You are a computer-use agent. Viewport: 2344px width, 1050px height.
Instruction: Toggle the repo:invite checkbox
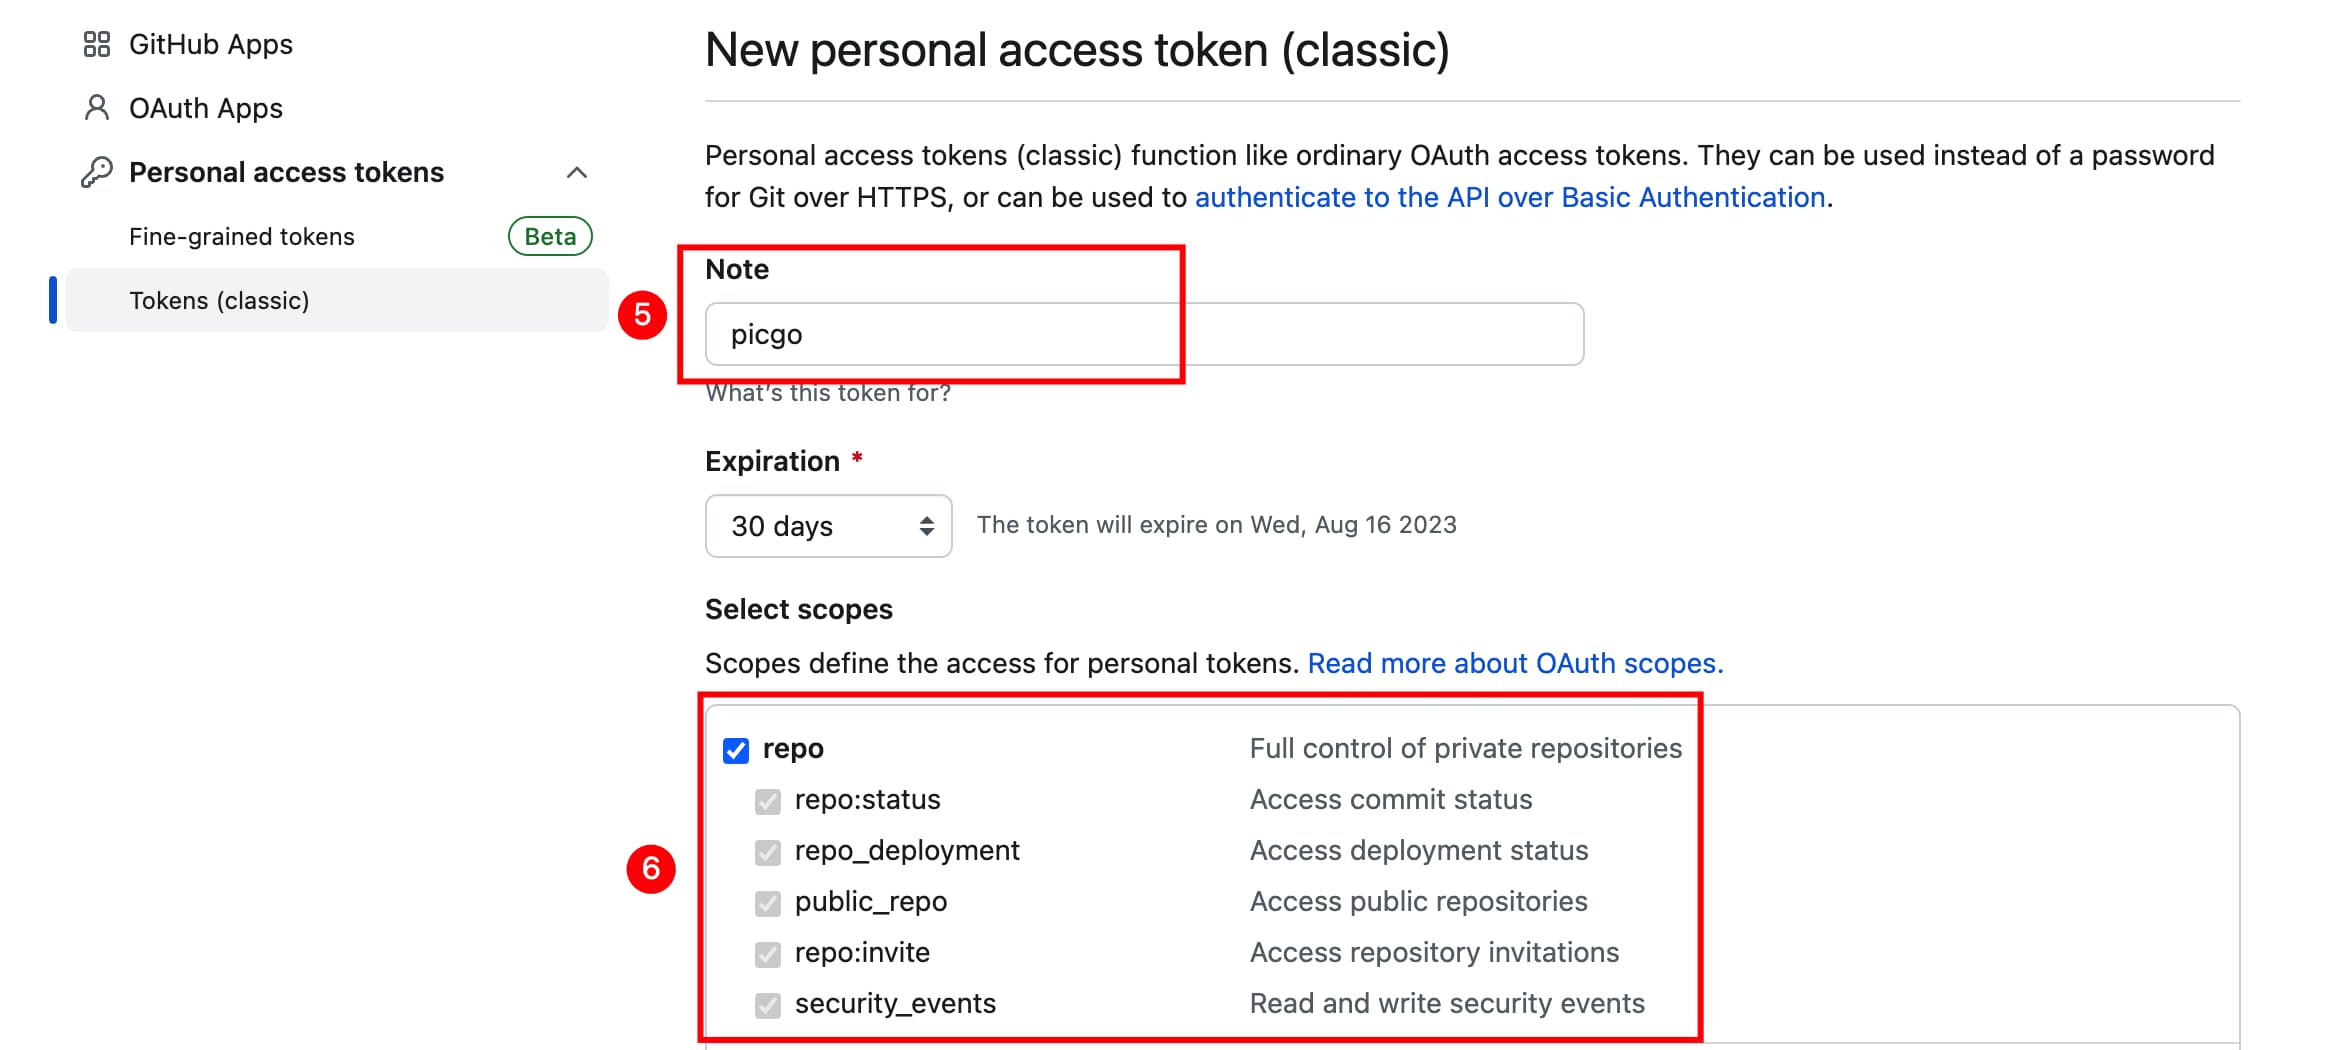pyautogui.click(x=768, y=954)
